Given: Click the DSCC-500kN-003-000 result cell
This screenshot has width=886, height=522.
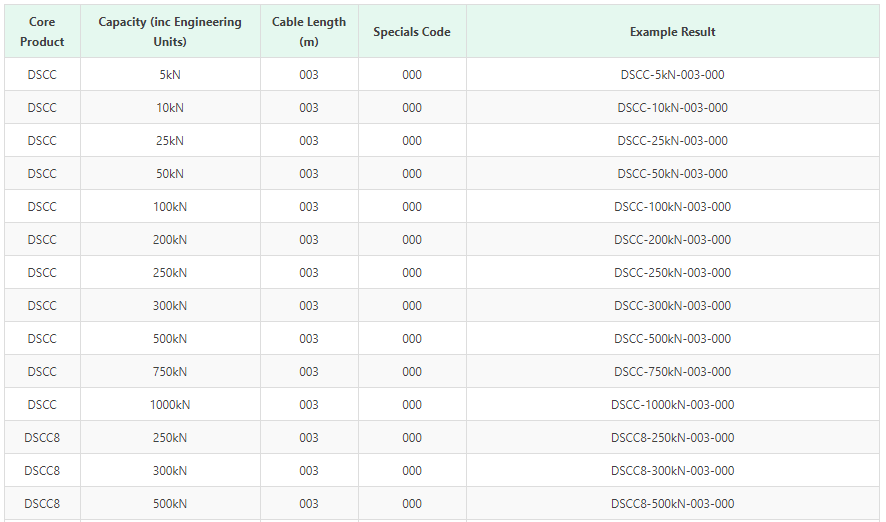Looking at the screenshot, I should click(x=672, y=339).
